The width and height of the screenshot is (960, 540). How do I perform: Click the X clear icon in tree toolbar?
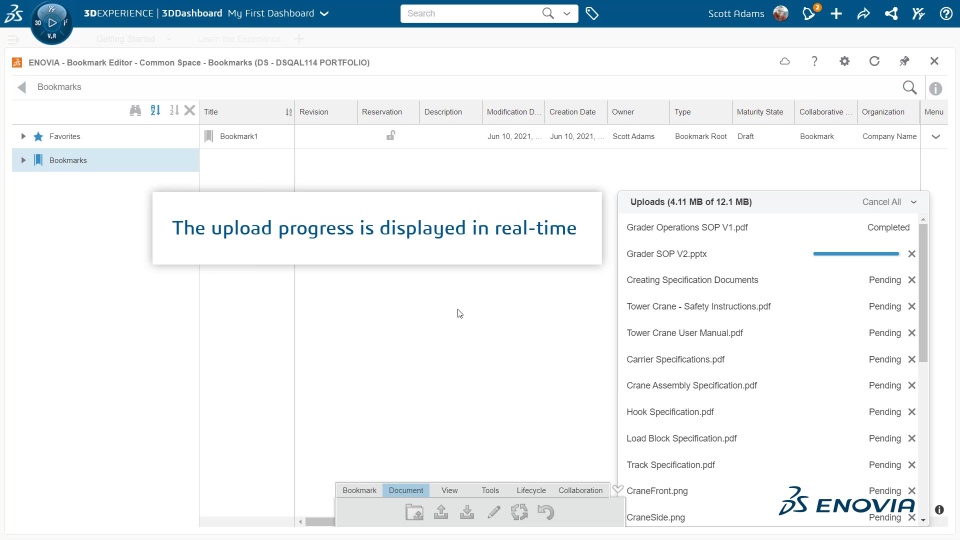(x=190, y=110)
